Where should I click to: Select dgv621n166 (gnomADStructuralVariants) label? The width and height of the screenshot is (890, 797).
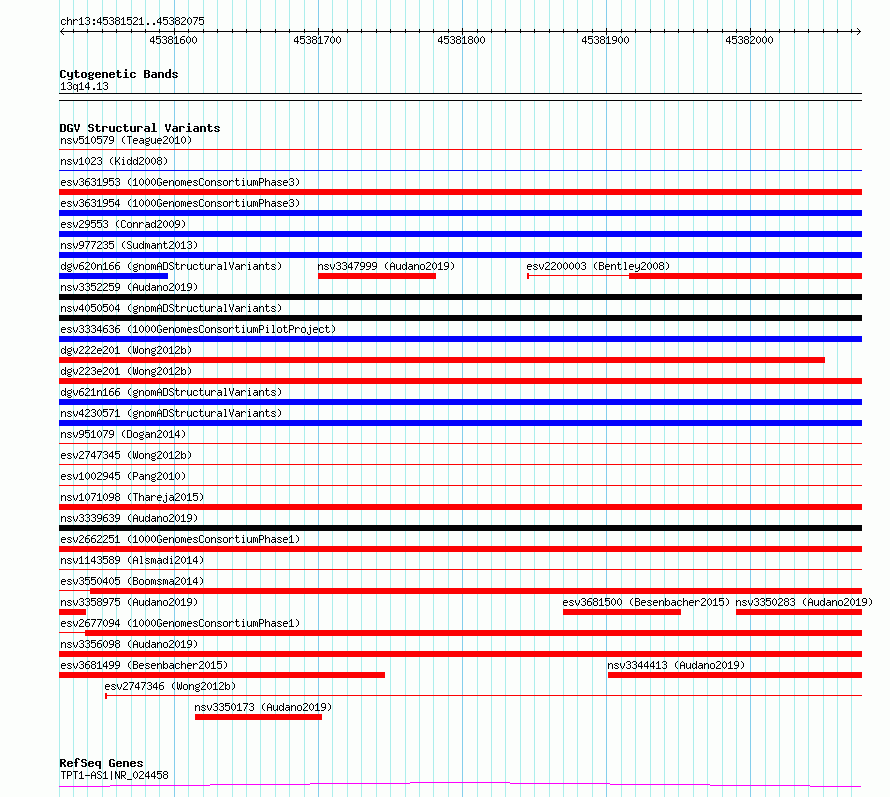pos(171,392)
